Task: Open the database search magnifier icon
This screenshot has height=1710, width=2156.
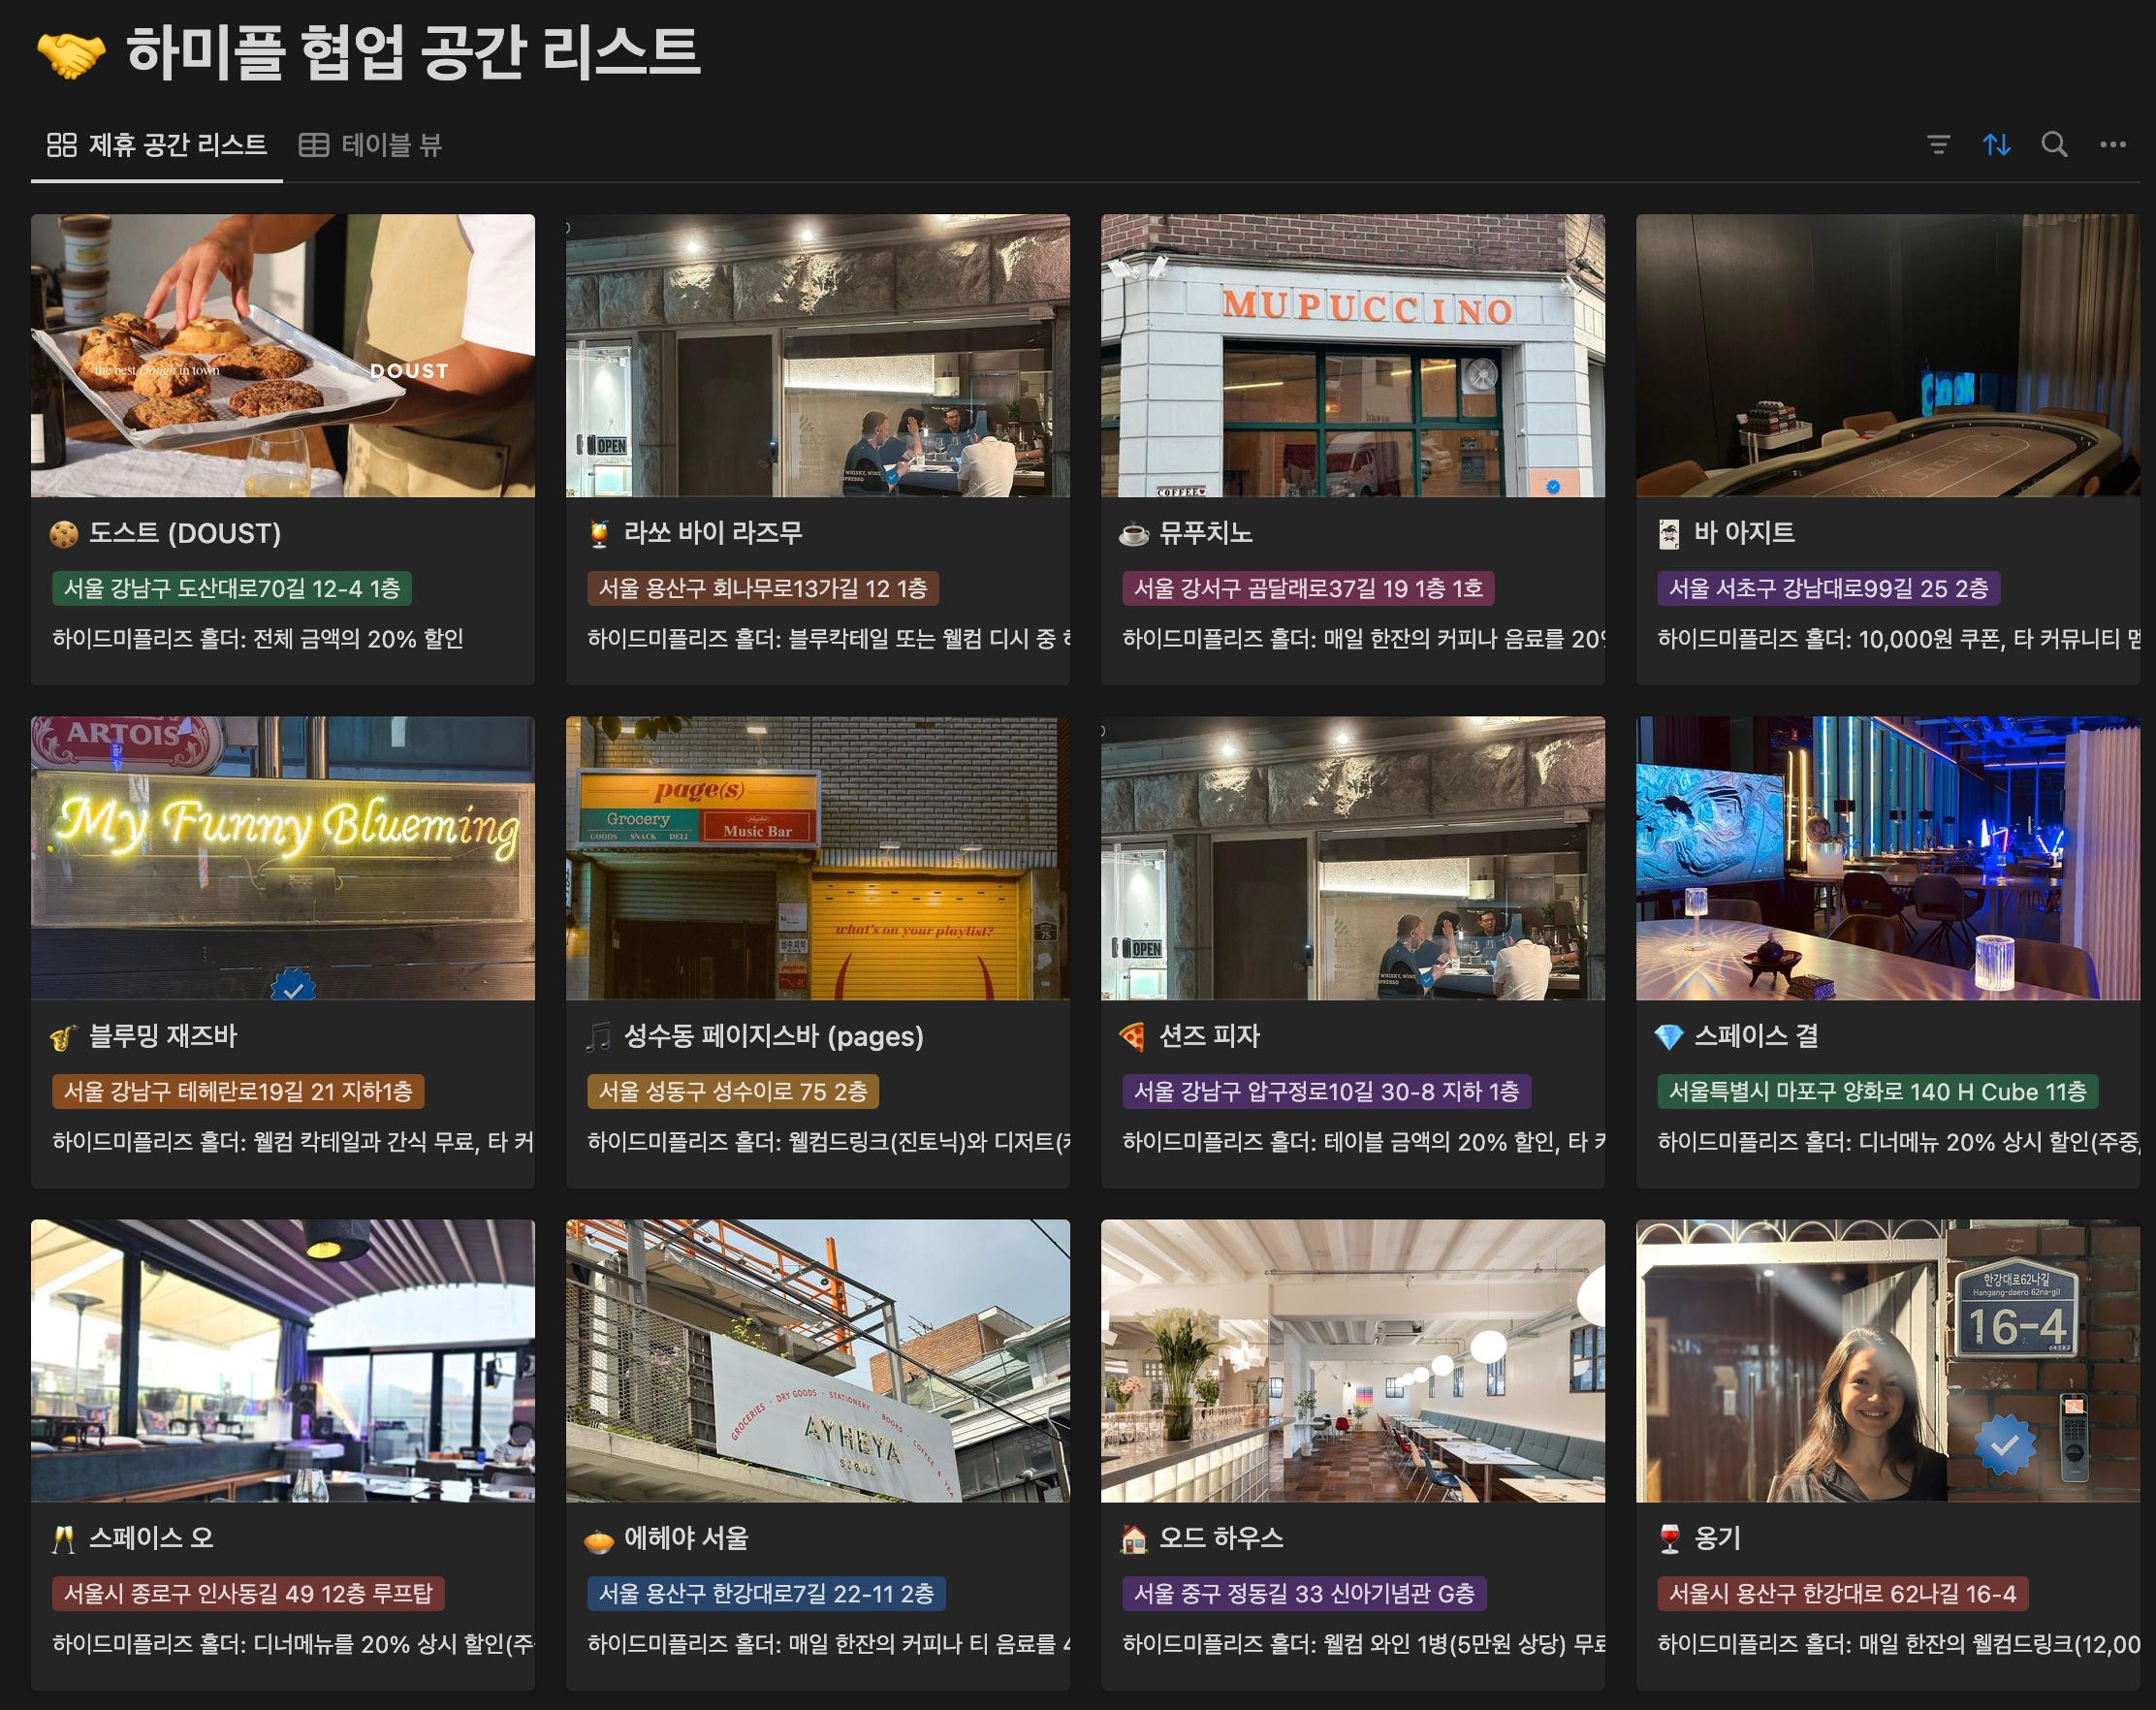Action: coord(2054,145)
